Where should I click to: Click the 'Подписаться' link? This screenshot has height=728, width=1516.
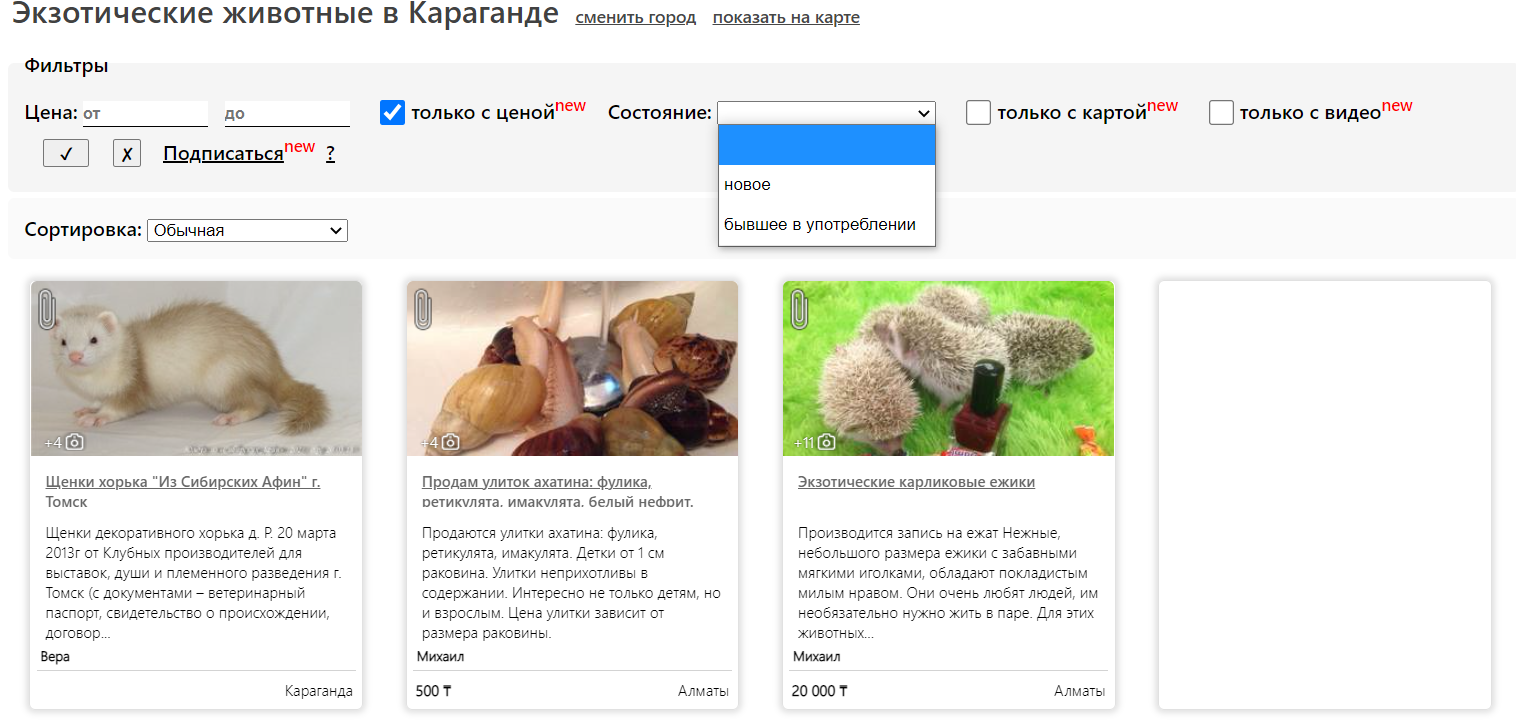point(223,154)
